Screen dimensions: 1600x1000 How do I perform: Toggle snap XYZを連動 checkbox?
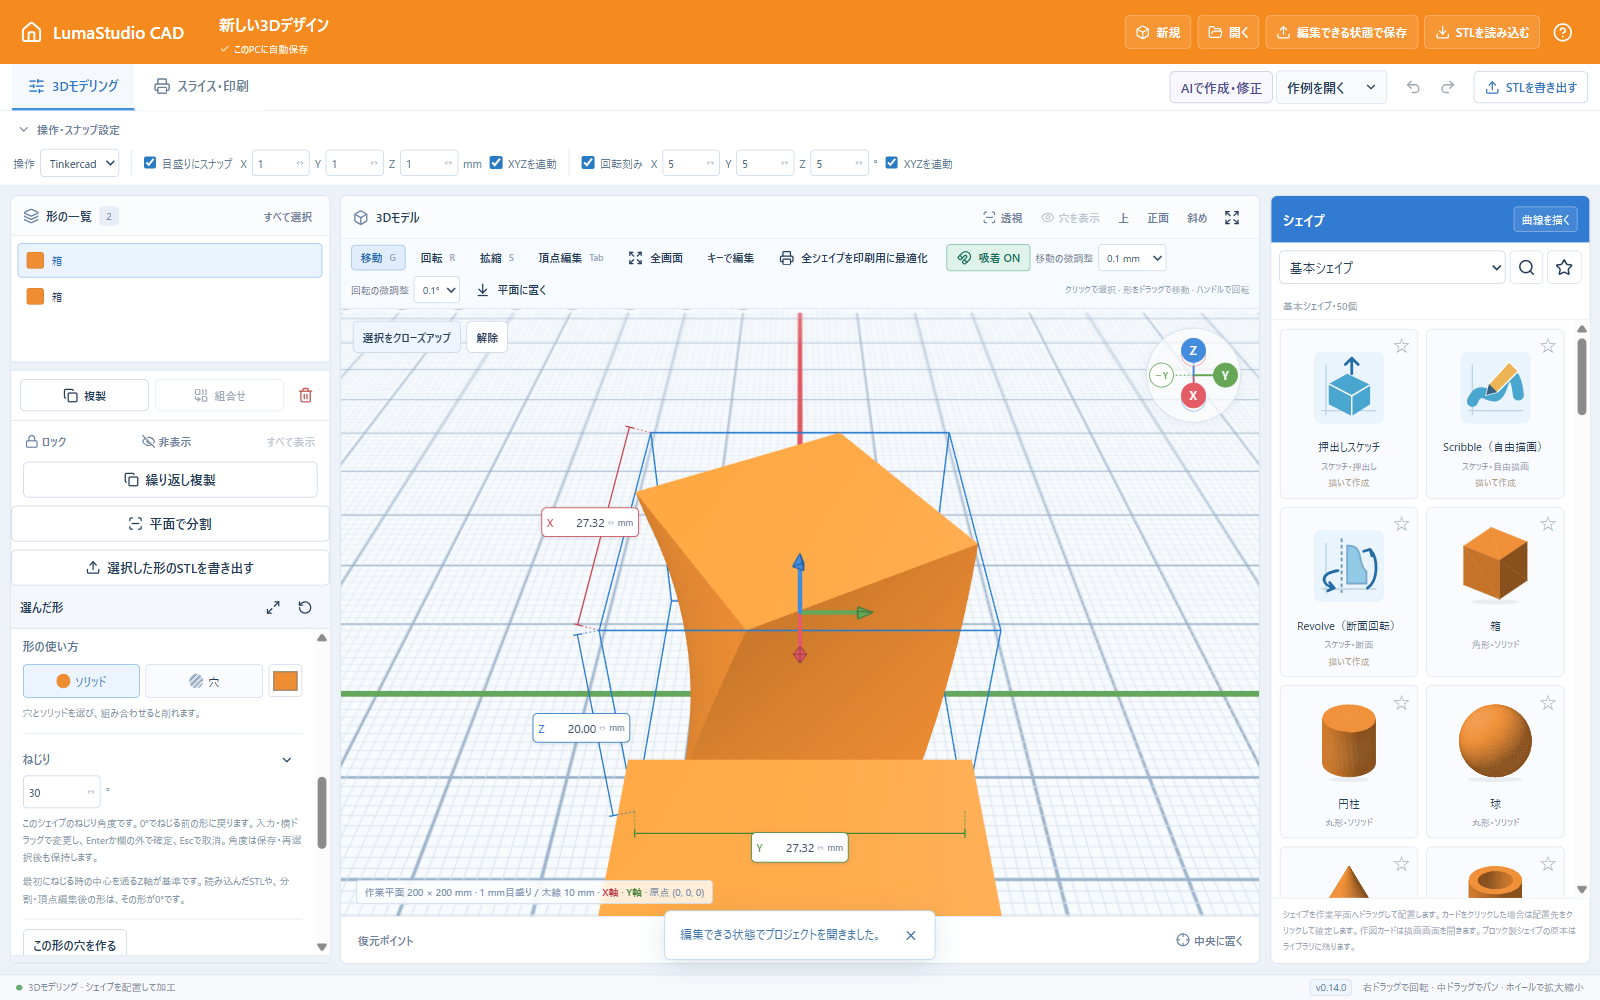pos(496,162)
